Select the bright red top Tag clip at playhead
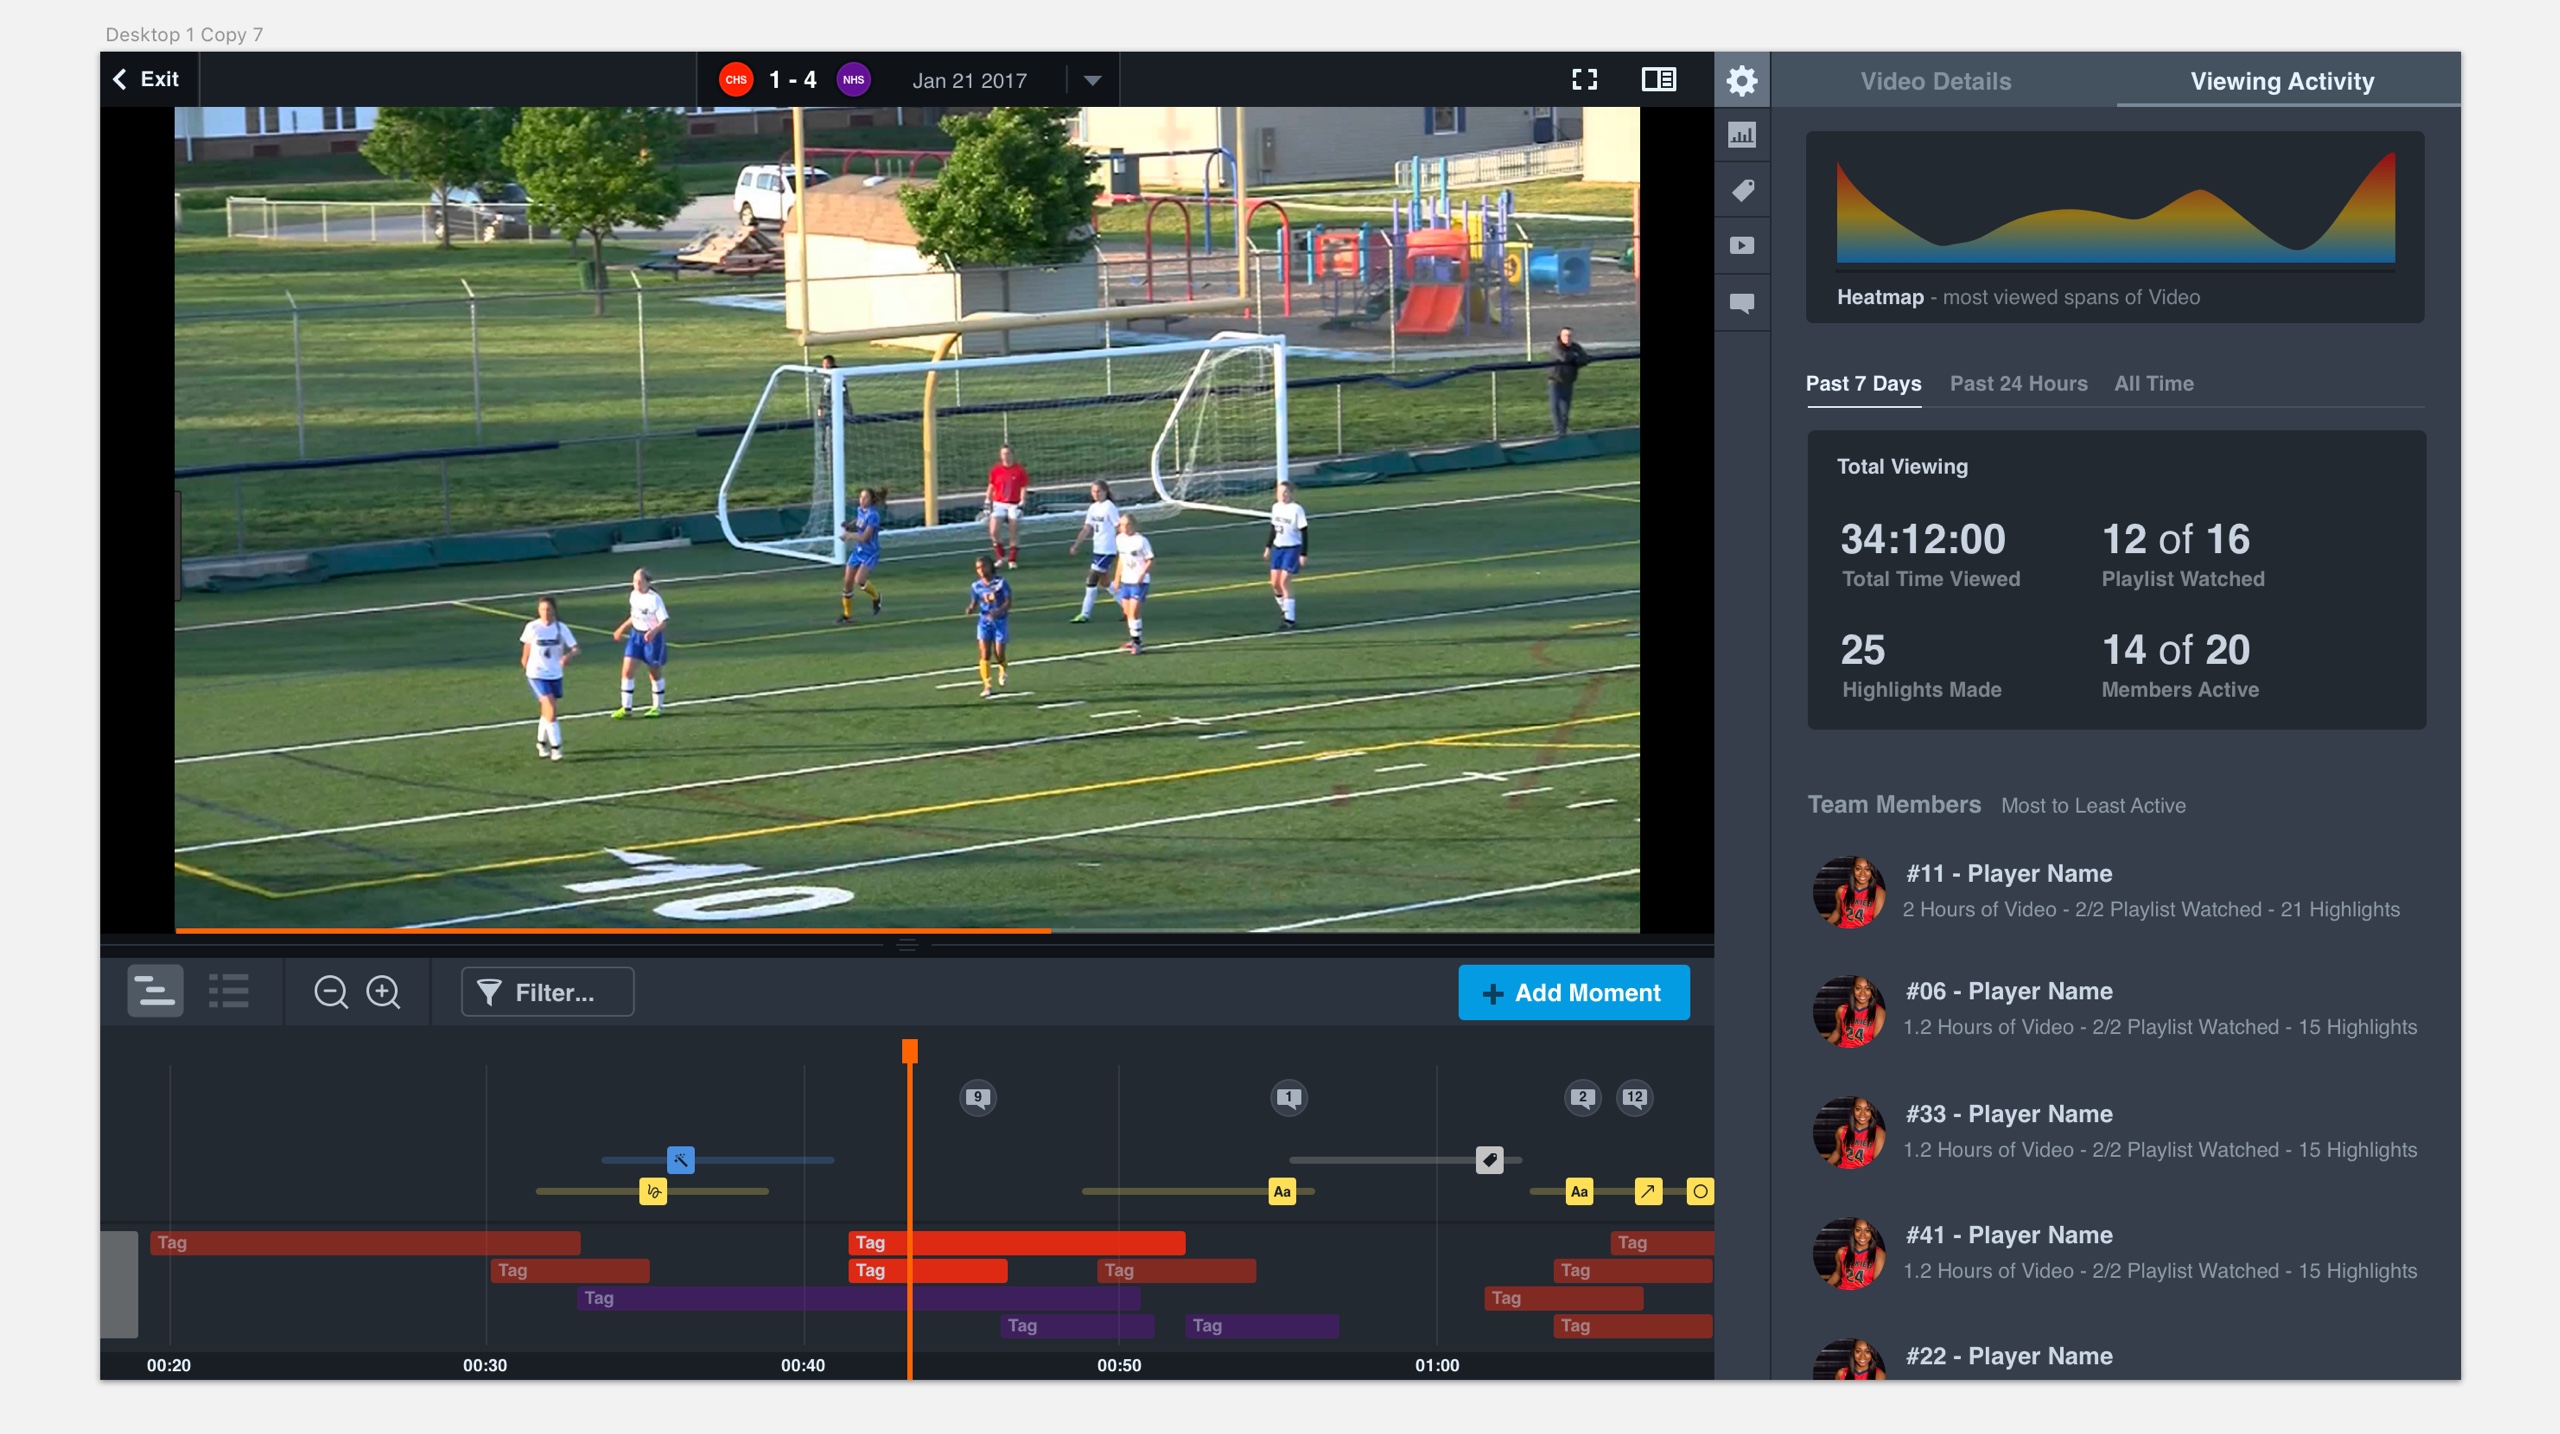 [1017, 1242]
